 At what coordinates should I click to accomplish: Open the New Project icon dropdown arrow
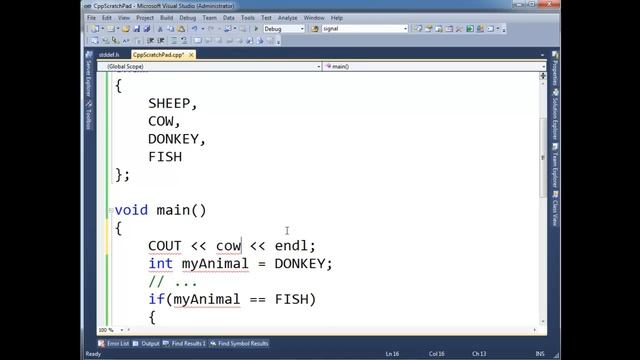point(102,29)
